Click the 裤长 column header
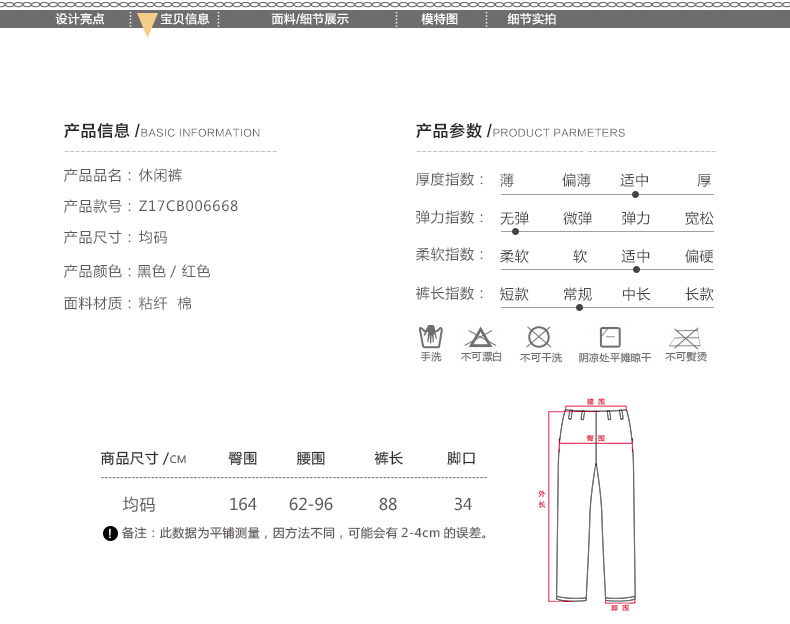 click(388, 458)
